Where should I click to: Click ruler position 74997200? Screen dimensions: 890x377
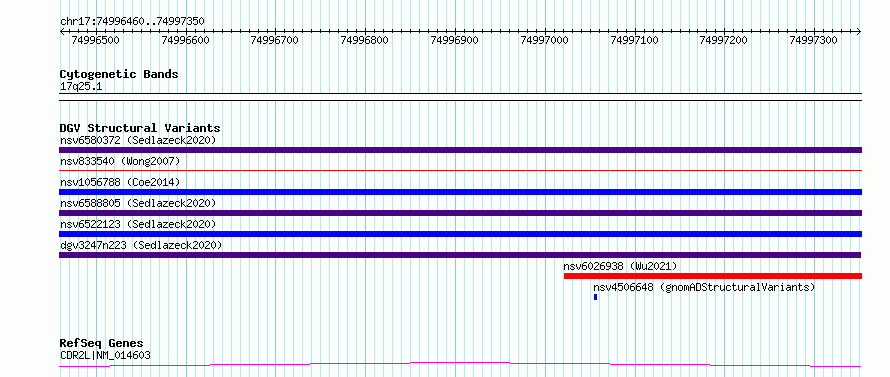tap(724, 40)
